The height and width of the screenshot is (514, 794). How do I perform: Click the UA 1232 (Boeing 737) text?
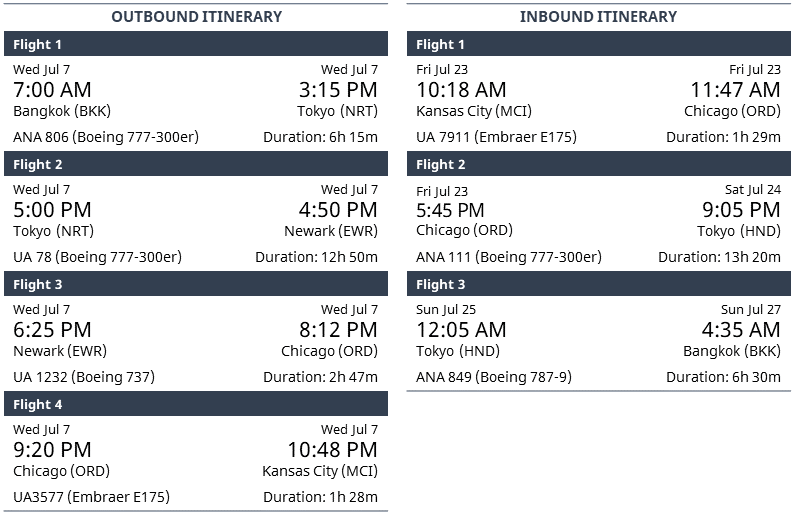pos(84,377)
